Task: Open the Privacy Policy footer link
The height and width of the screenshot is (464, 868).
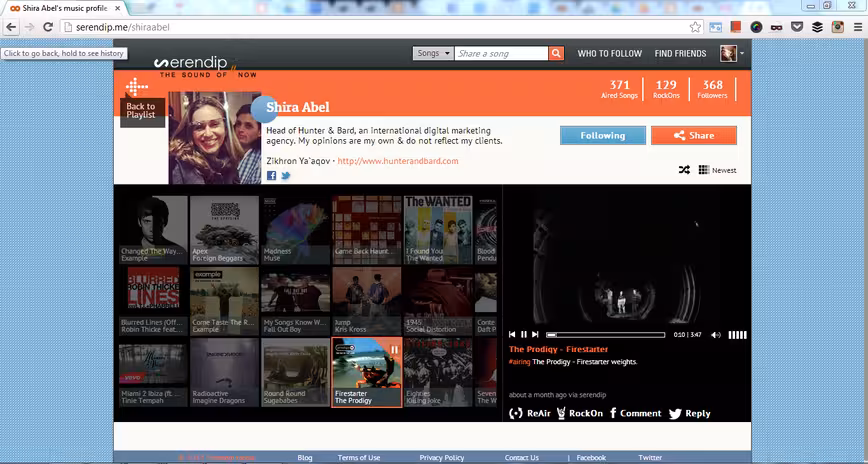Action: click(442, 457)
